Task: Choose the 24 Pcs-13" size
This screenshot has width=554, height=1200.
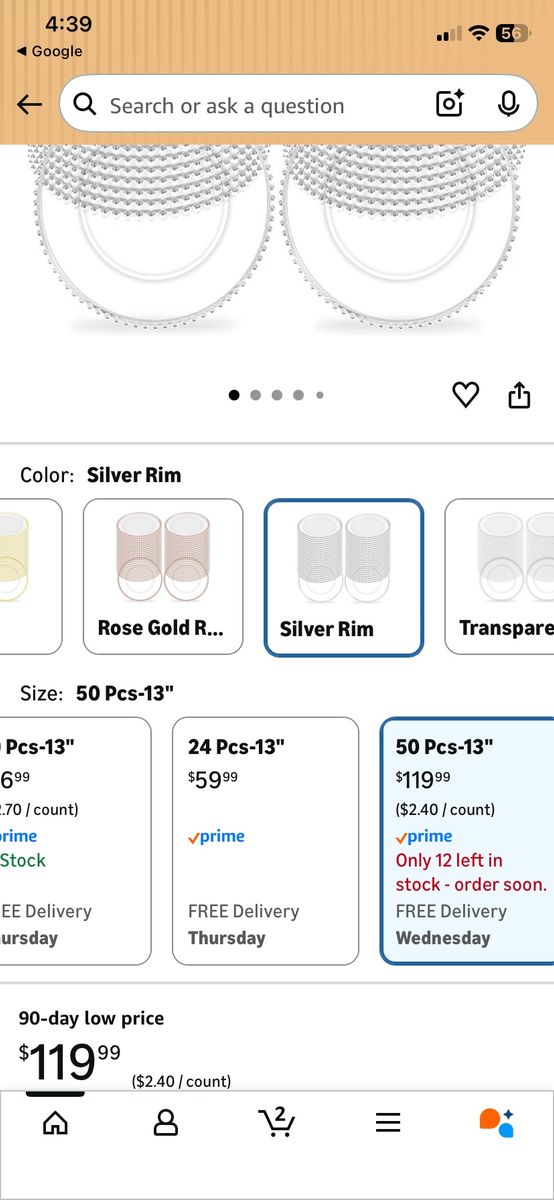Action: point(265,841)
